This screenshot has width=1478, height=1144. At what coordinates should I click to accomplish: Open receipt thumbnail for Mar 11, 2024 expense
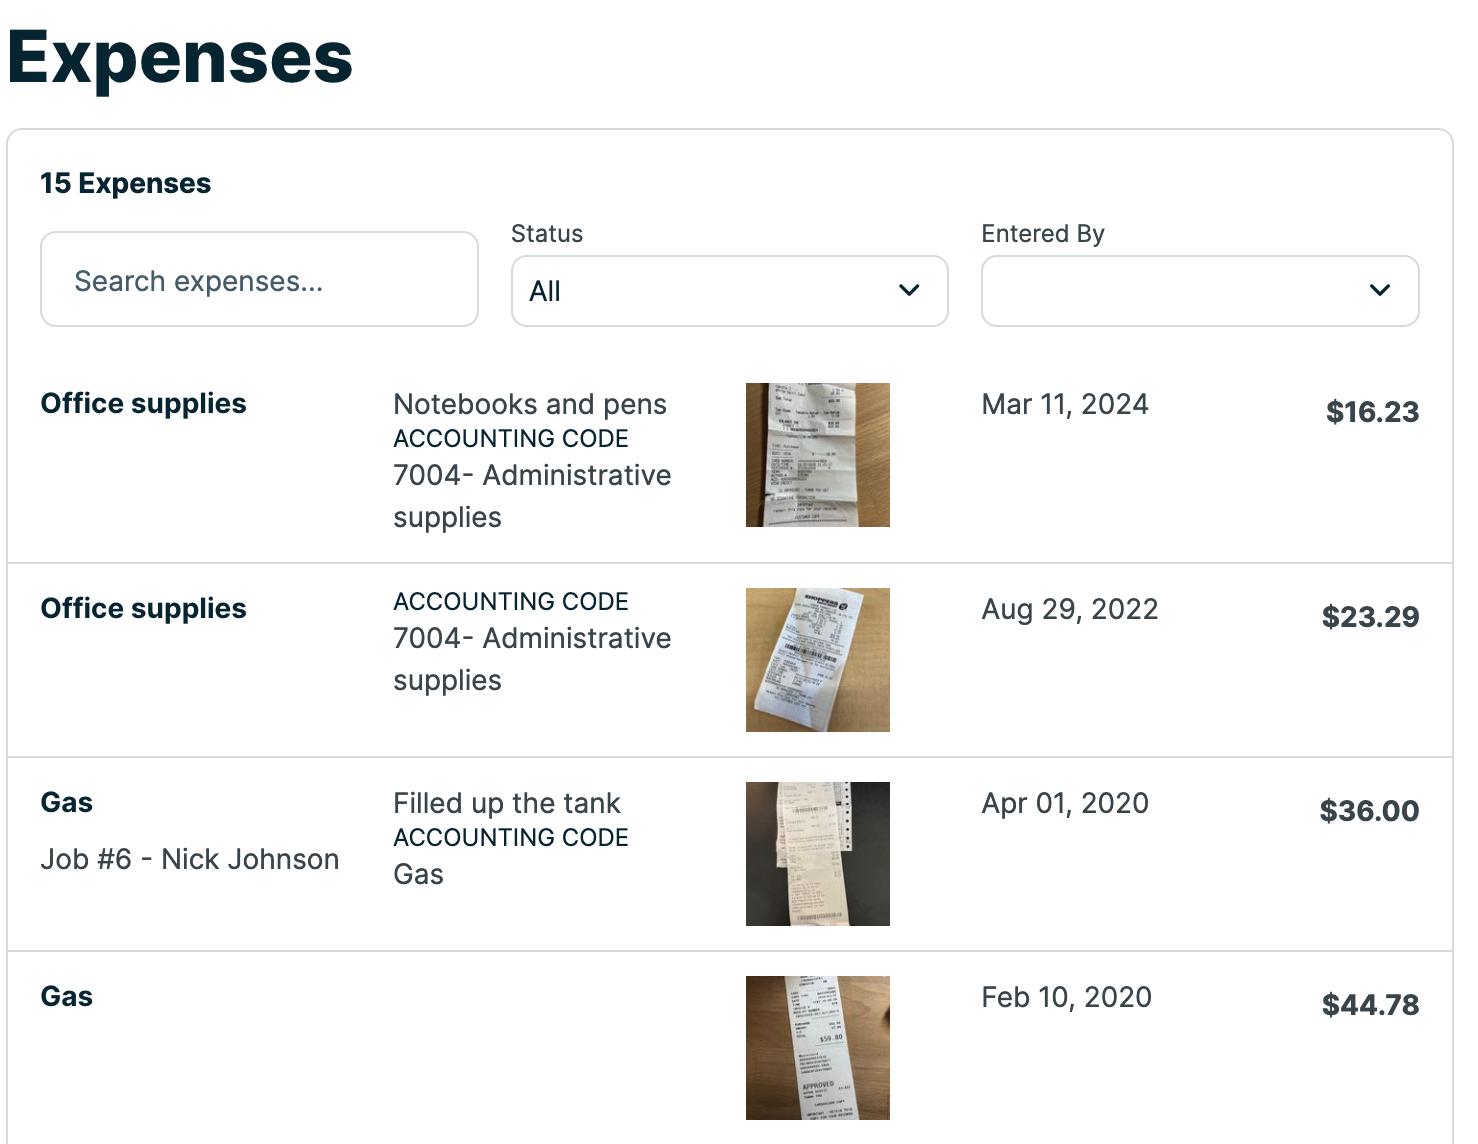click(x=817, y=455)
